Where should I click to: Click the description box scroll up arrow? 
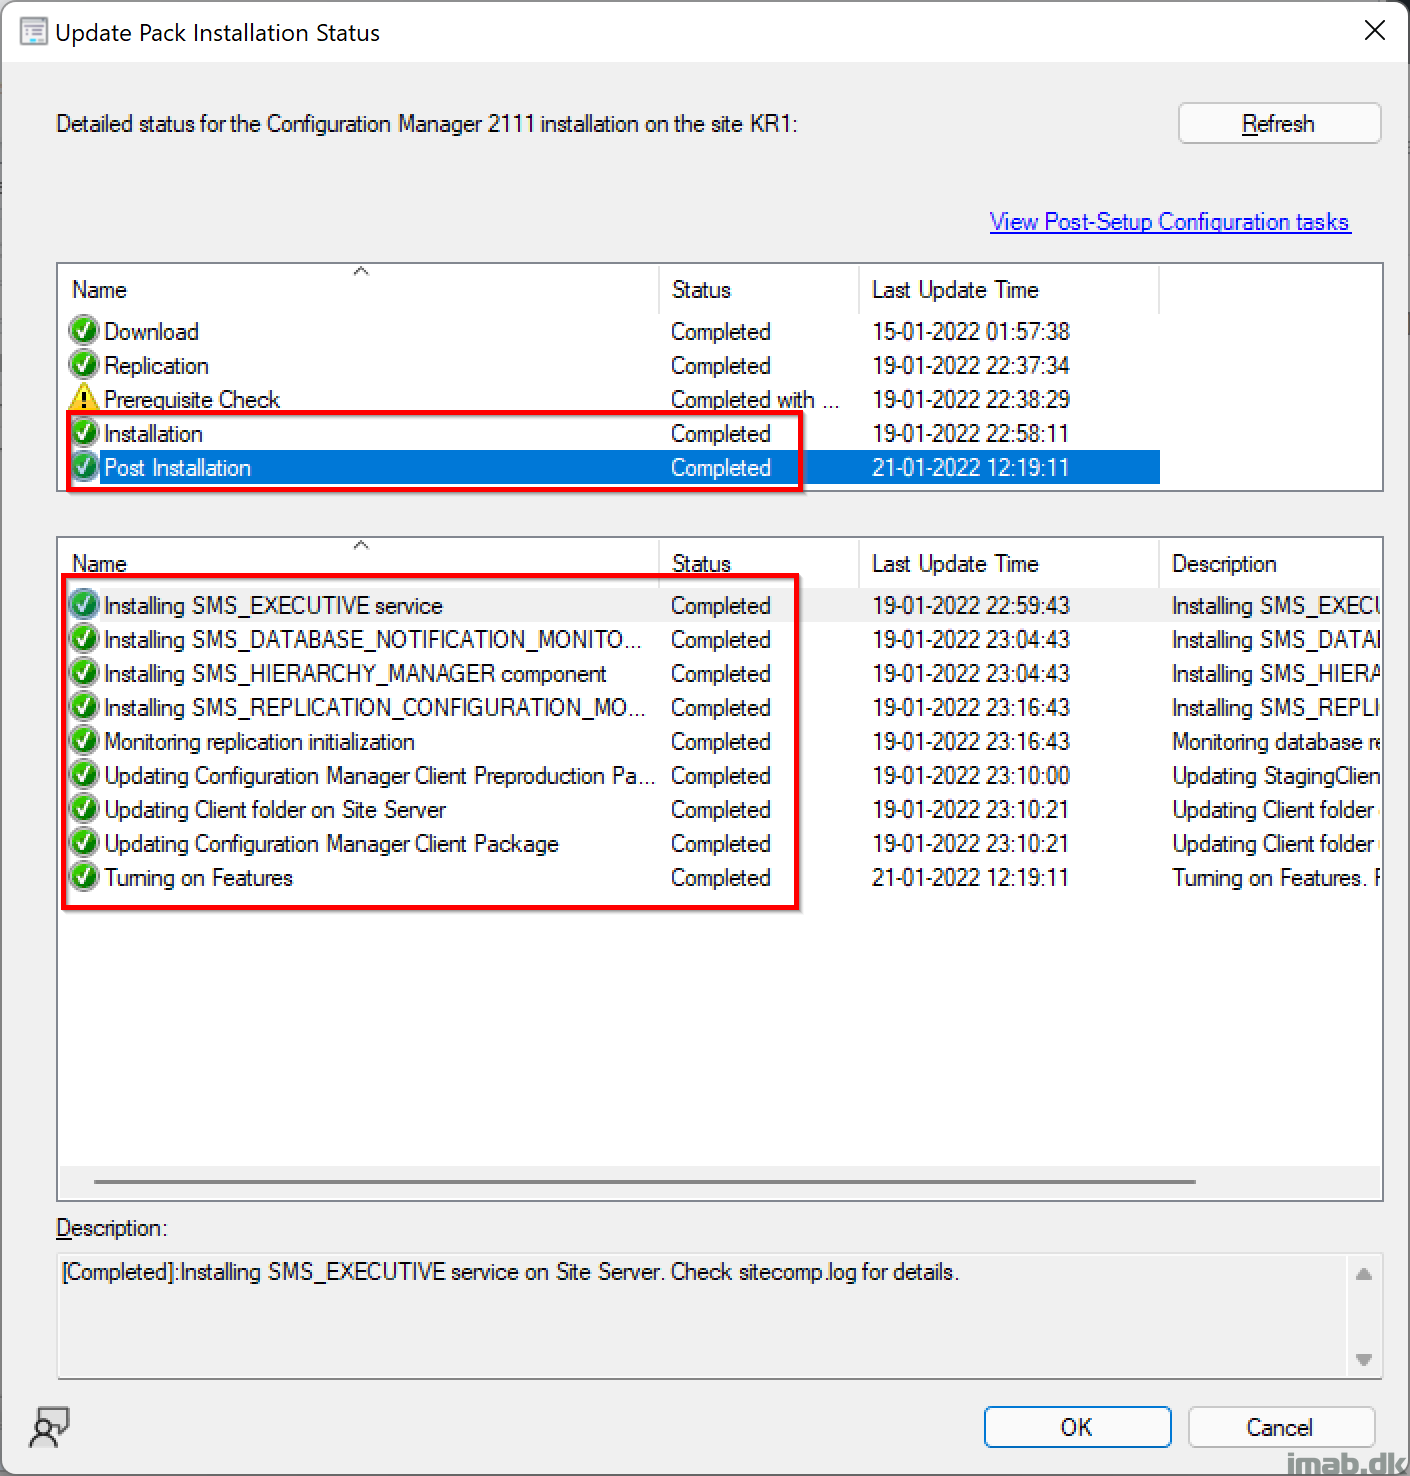click(x=1363, y=1274)
